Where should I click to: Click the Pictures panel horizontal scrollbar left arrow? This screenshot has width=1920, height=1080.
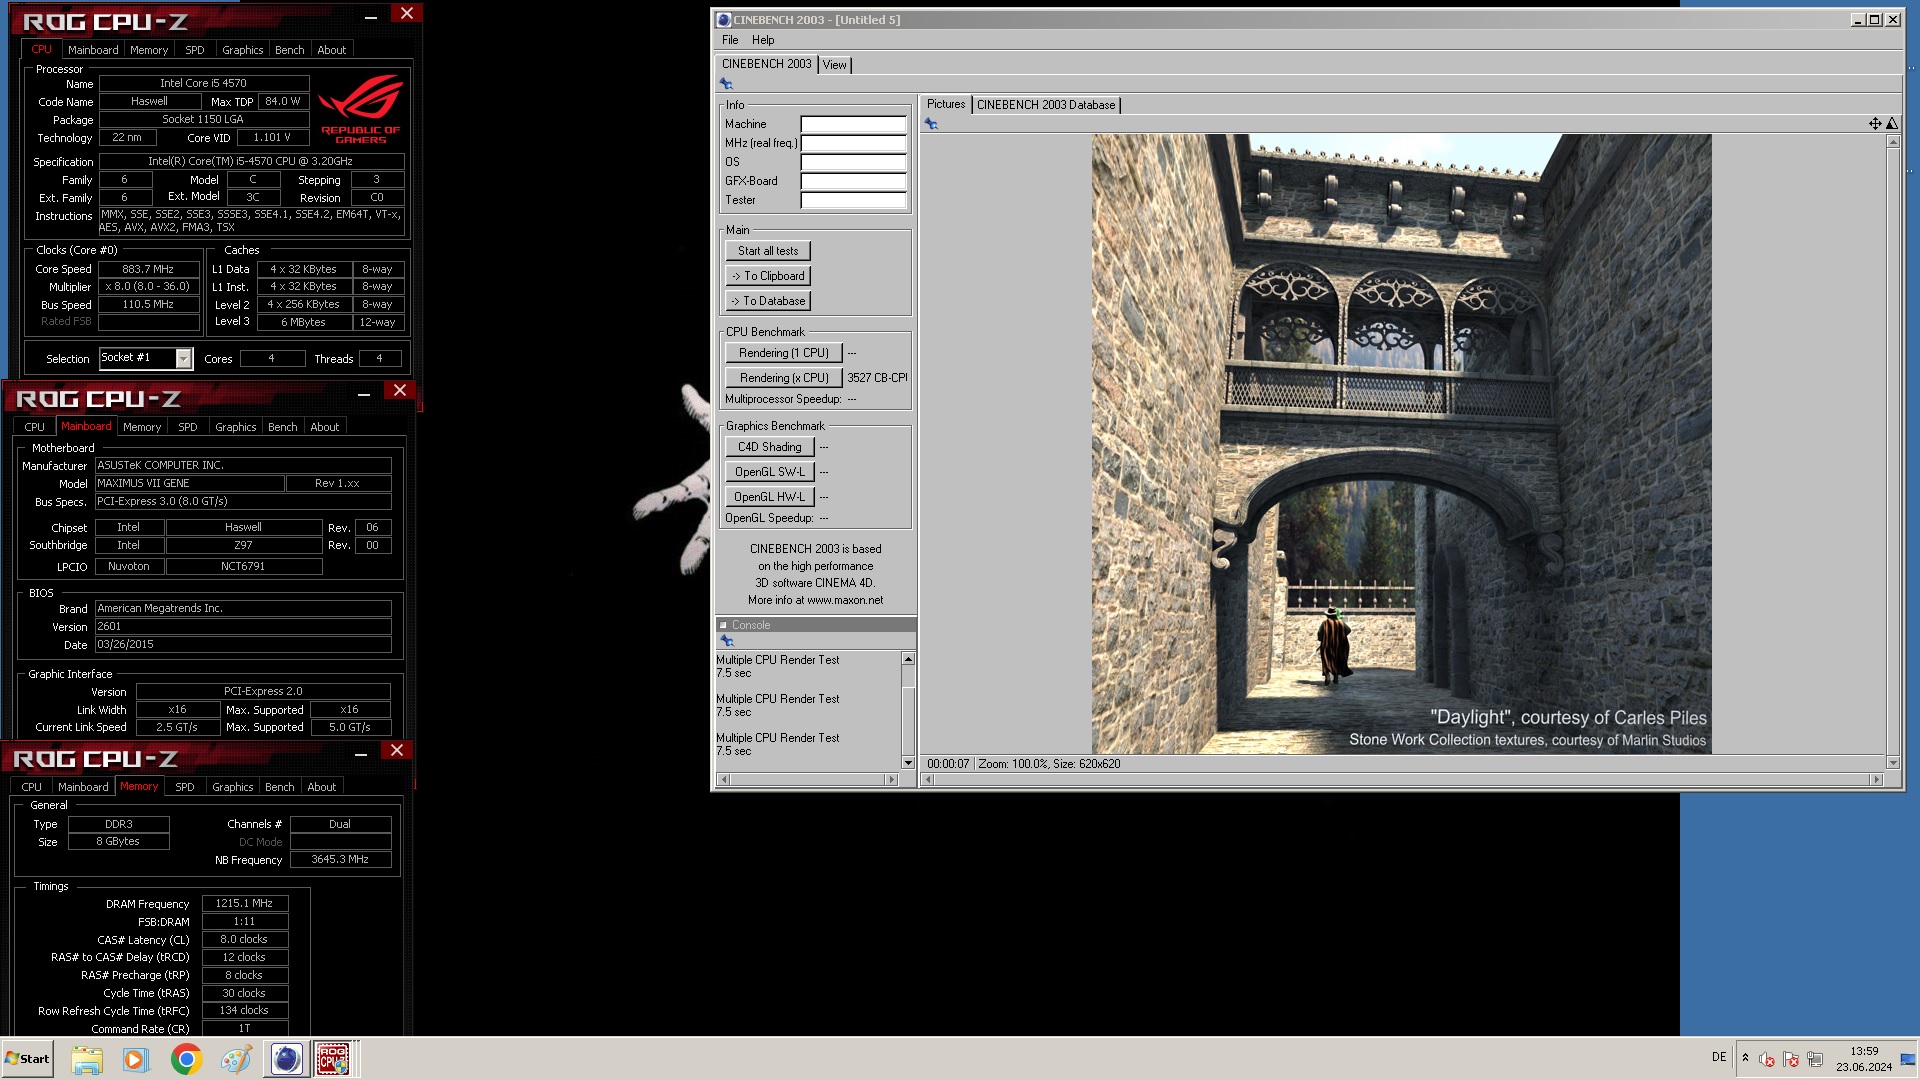pyautogui.click(x=928, y=780)
